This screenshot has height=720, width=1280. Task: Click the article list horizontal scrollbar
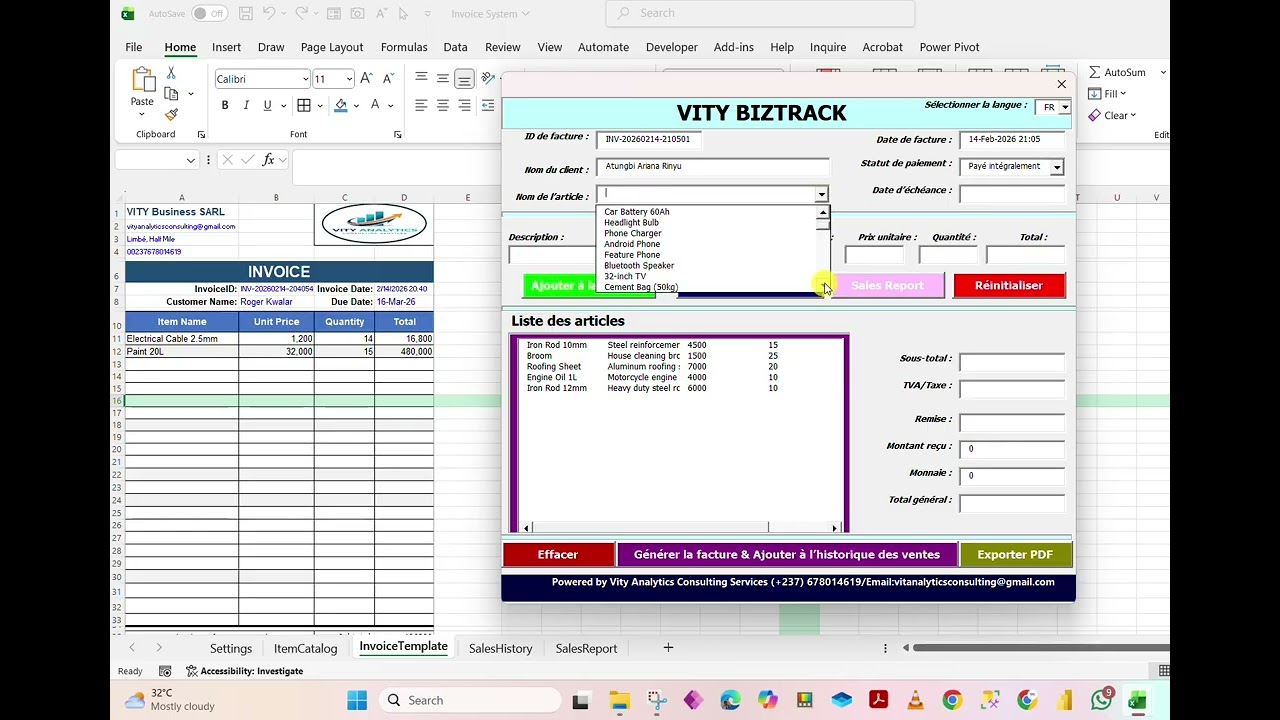680,527
